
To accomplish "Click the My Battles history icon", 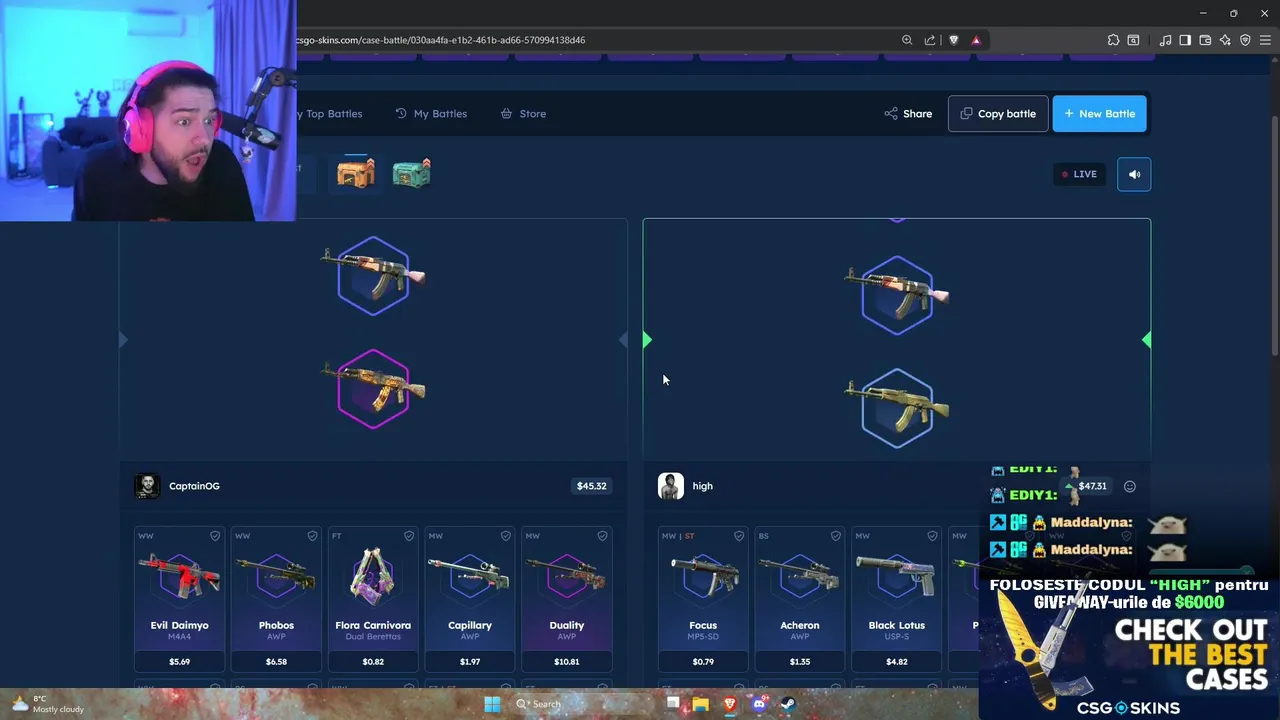I will click(401, 114).
